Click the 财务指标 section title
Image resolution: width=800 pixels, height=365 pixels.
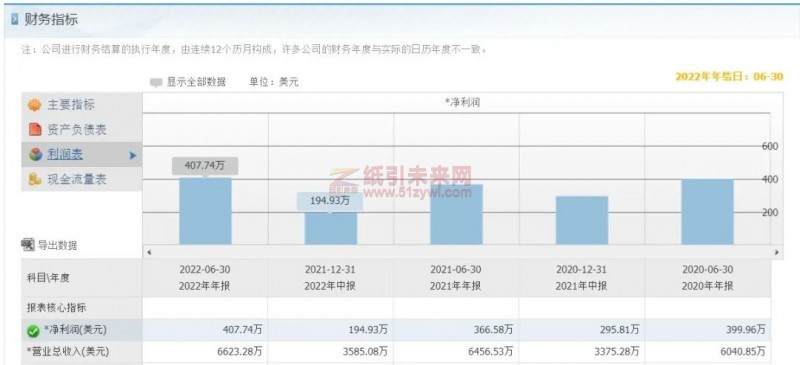click(51, 20)
